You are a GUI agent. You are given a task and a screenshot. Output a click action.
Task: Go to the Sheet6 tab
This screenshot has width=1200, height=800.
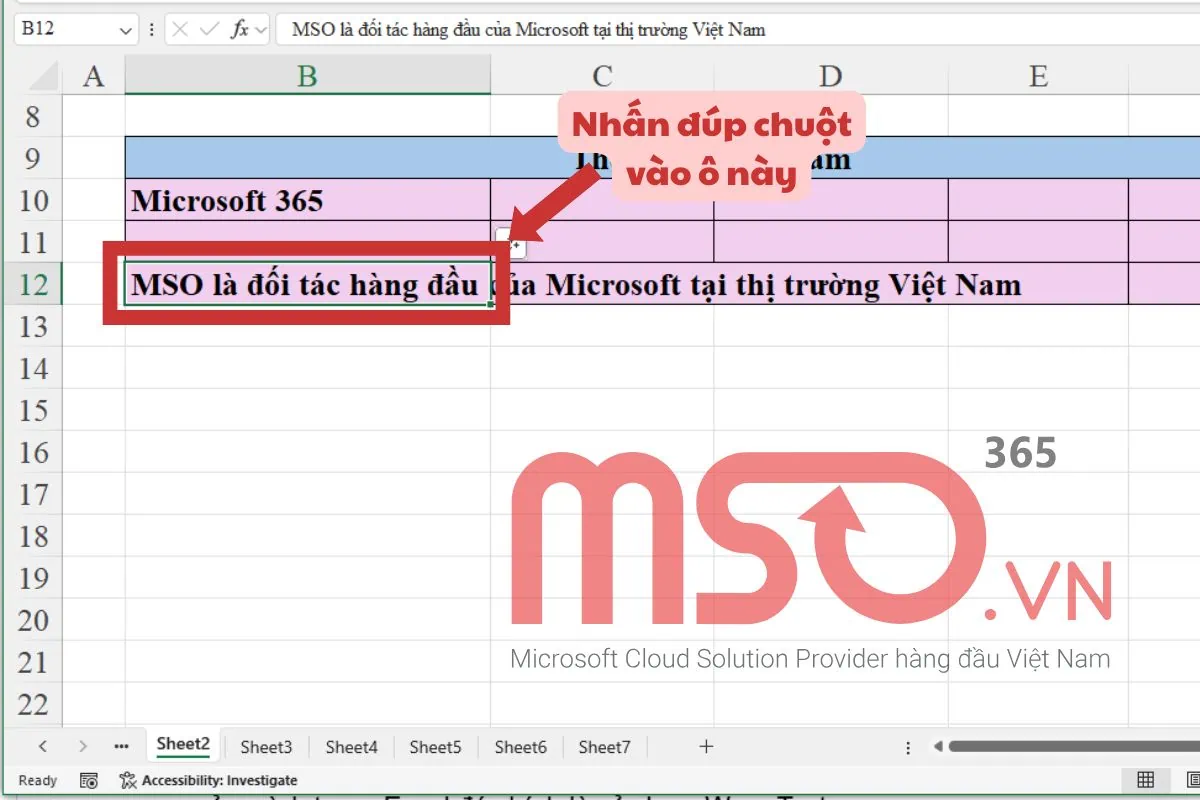tap(520, 746)
